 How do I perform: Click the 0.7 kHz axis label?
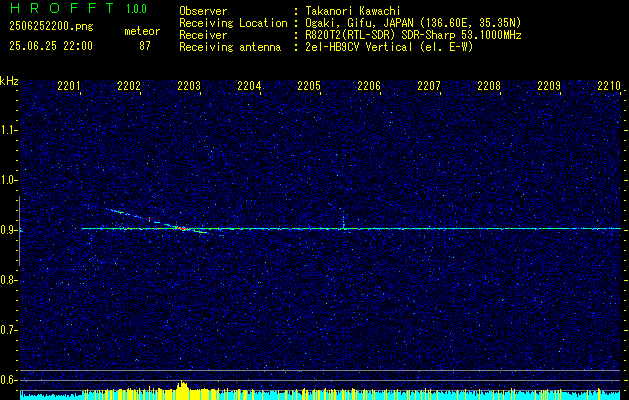point(9,330)
